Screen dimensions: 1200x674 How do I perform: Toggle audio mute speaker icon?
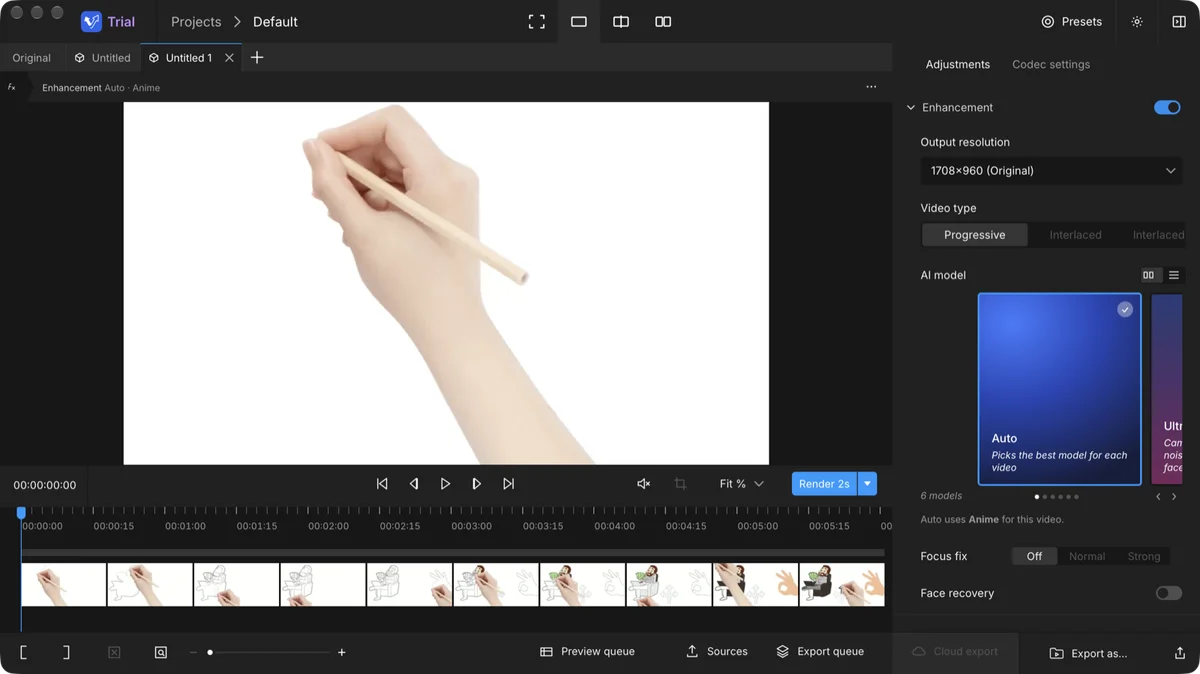click(644, 484)
